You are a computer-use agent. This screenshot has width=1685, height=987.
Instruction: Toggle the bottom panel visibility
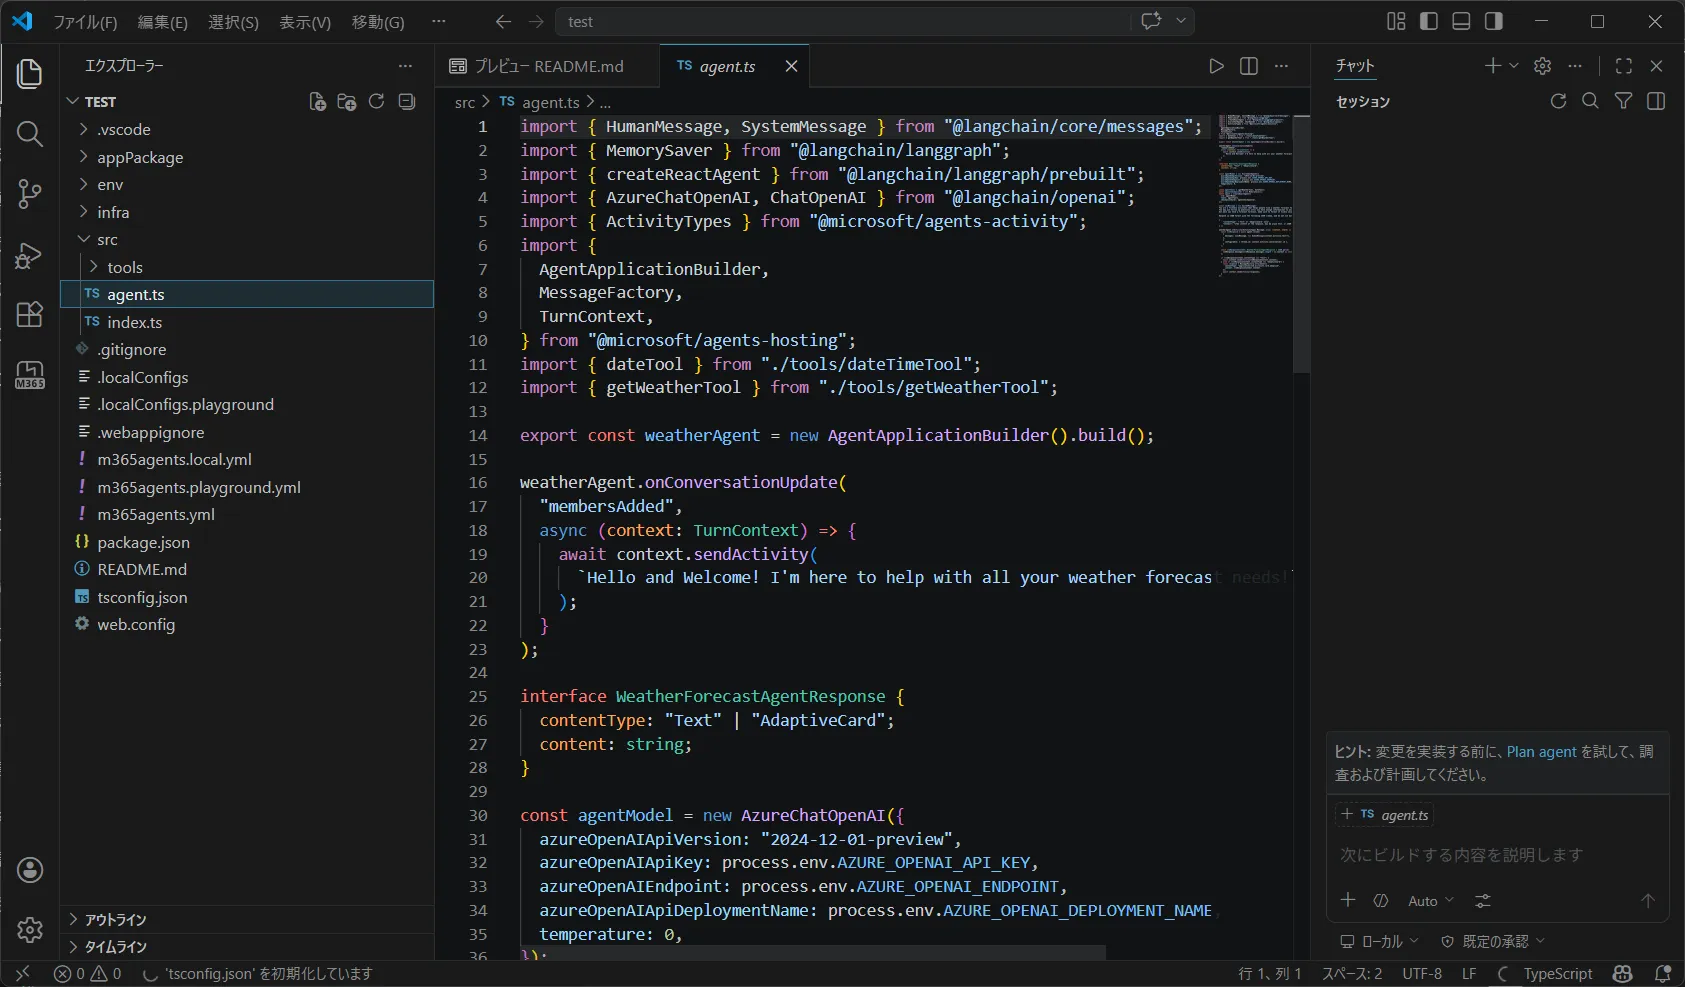1461,22
